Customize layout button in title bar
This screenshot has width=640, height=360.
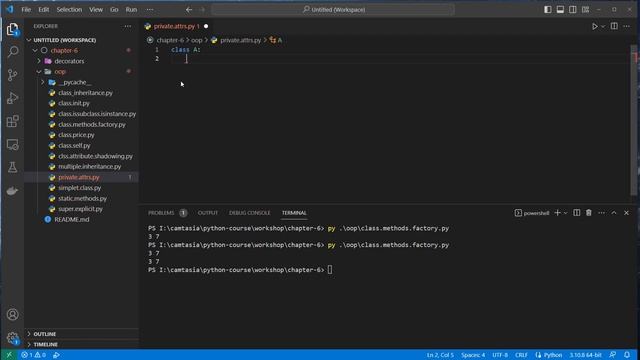585,9
